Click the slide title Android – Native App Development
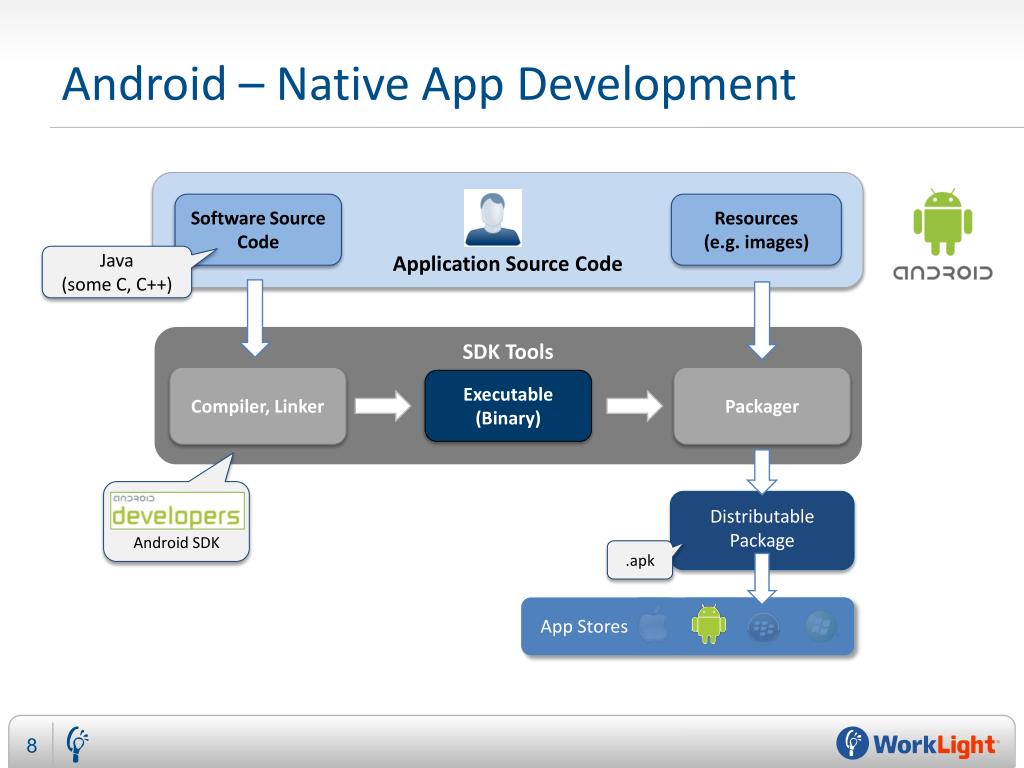The height and width of the screenshot is (768, 1024). (428, 84)
